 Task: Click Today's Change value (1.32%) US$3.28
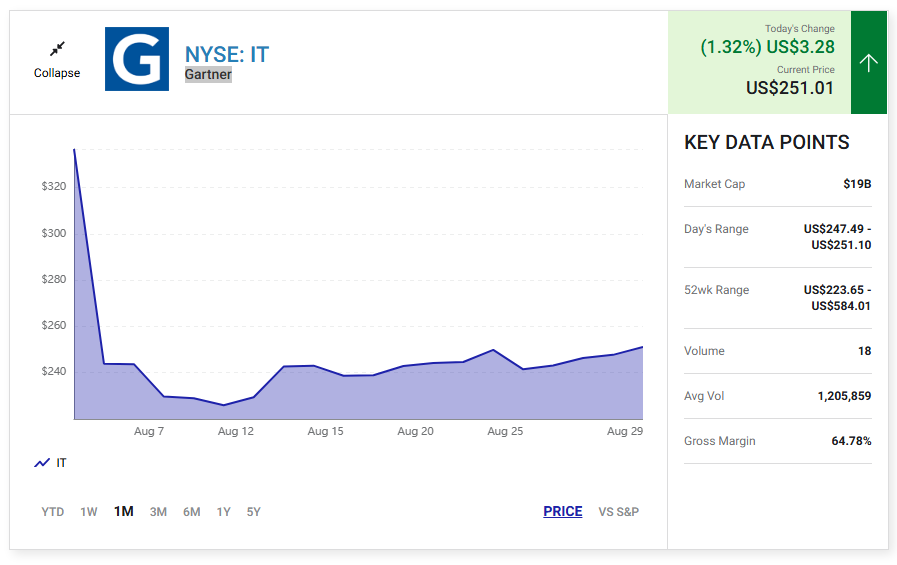(768, 47)
